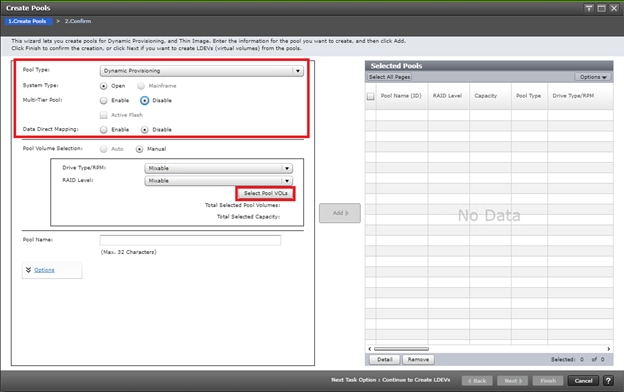Click the pin window icon in title bar

pyautogui.click(x=589, y=8)
